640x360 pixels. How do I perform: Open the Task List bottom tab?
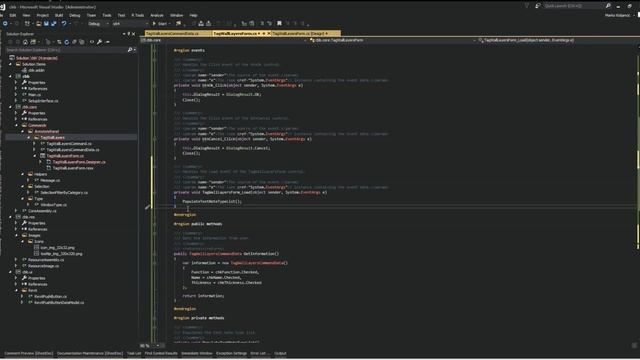click(x=134, y=353)
